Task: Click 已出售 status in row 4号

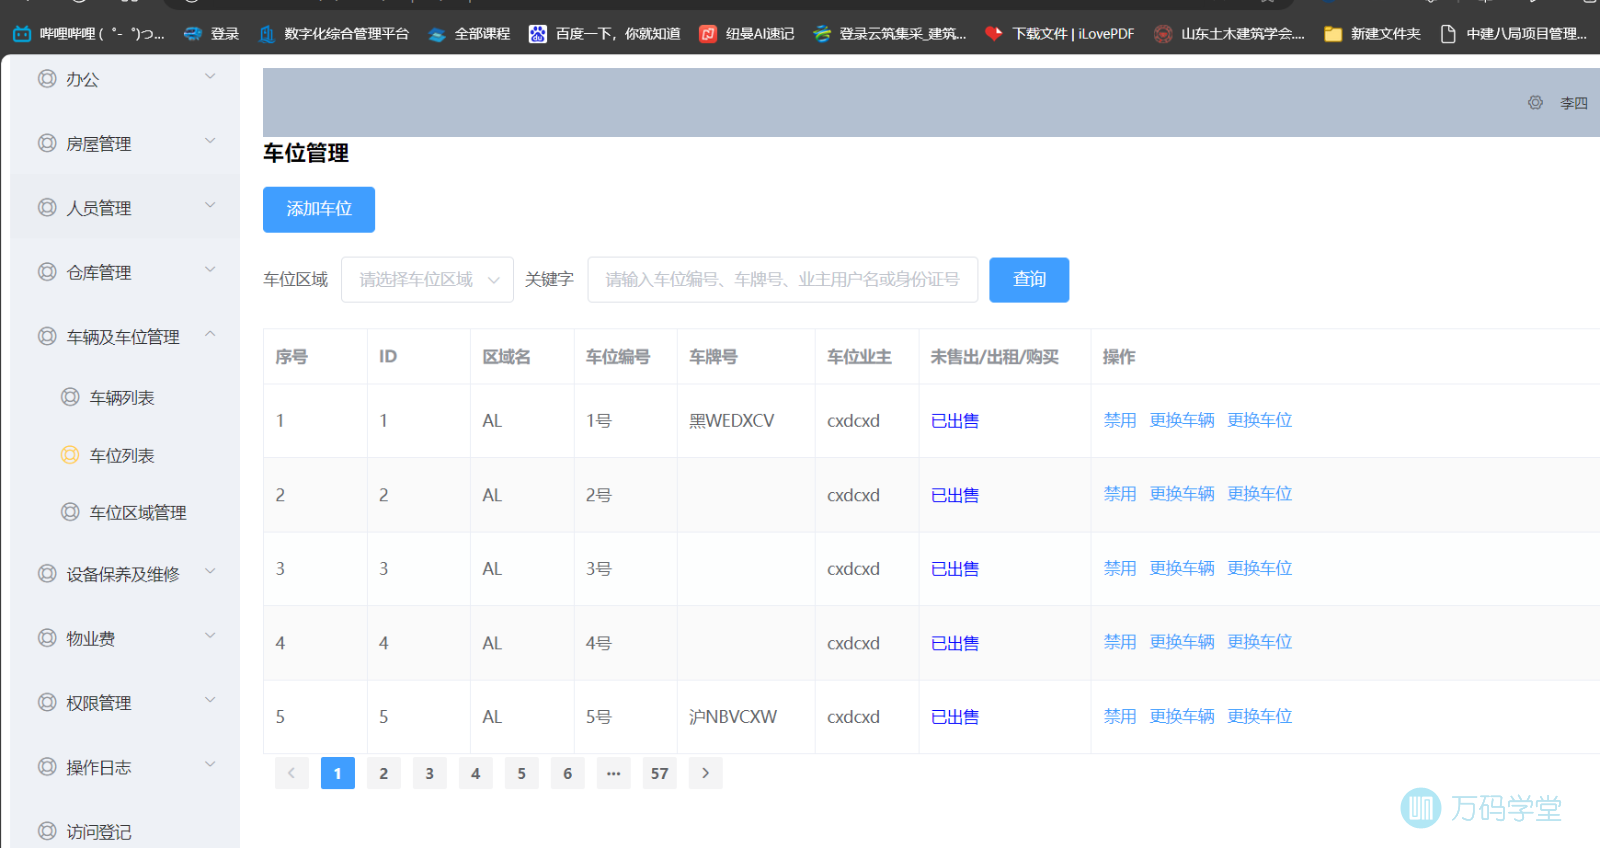Action: click(955, 643)
